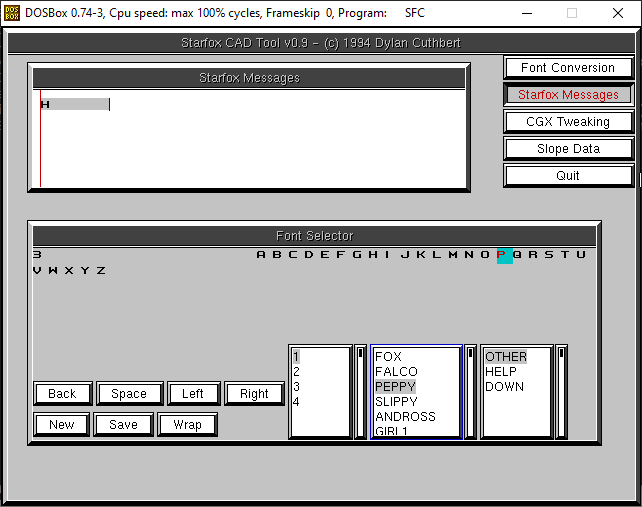Pick glyph Y in Font Selector
The height and width of the screenshot is (507, 642).
85,271
